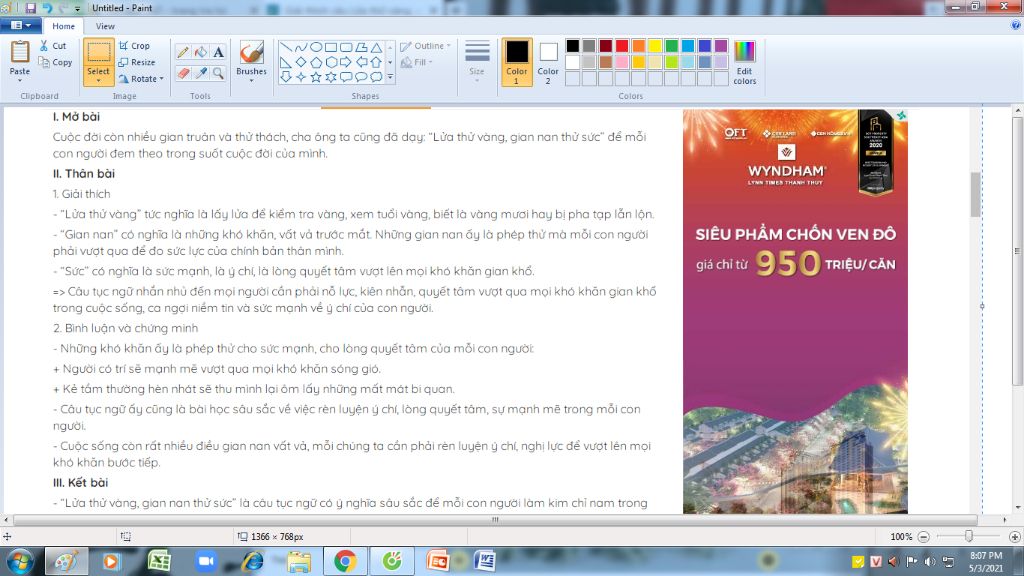Select Color 1 foreground button

coord(517,62)
